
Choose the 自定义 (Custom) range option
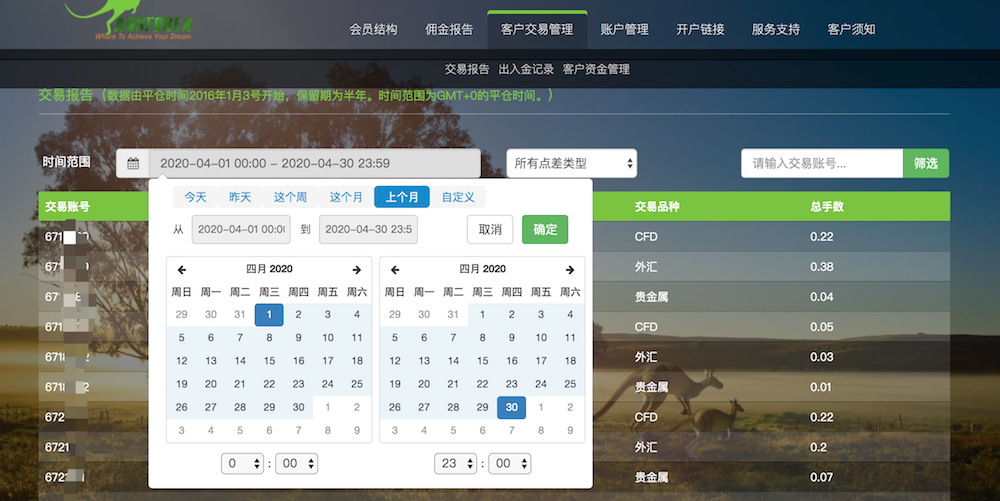458,197
